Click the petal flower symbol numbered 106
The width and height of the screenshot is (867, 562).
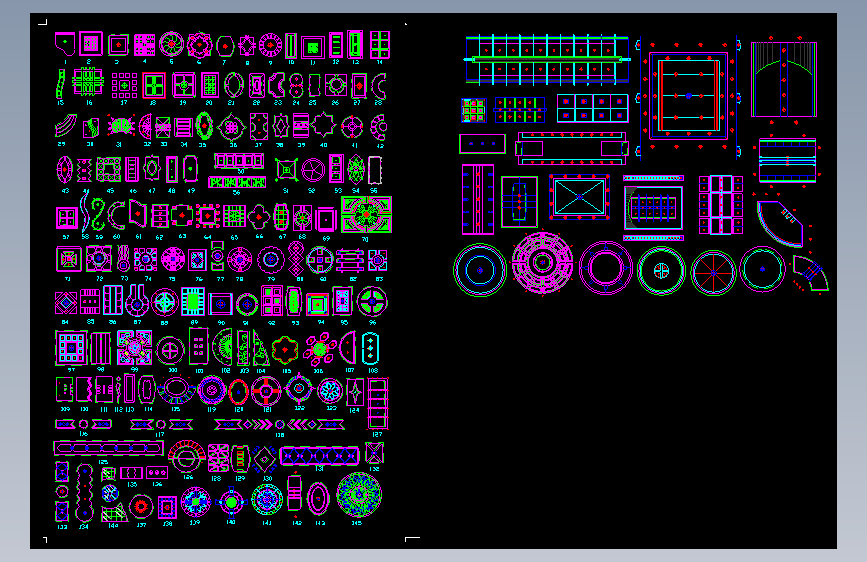pos(320,349)
